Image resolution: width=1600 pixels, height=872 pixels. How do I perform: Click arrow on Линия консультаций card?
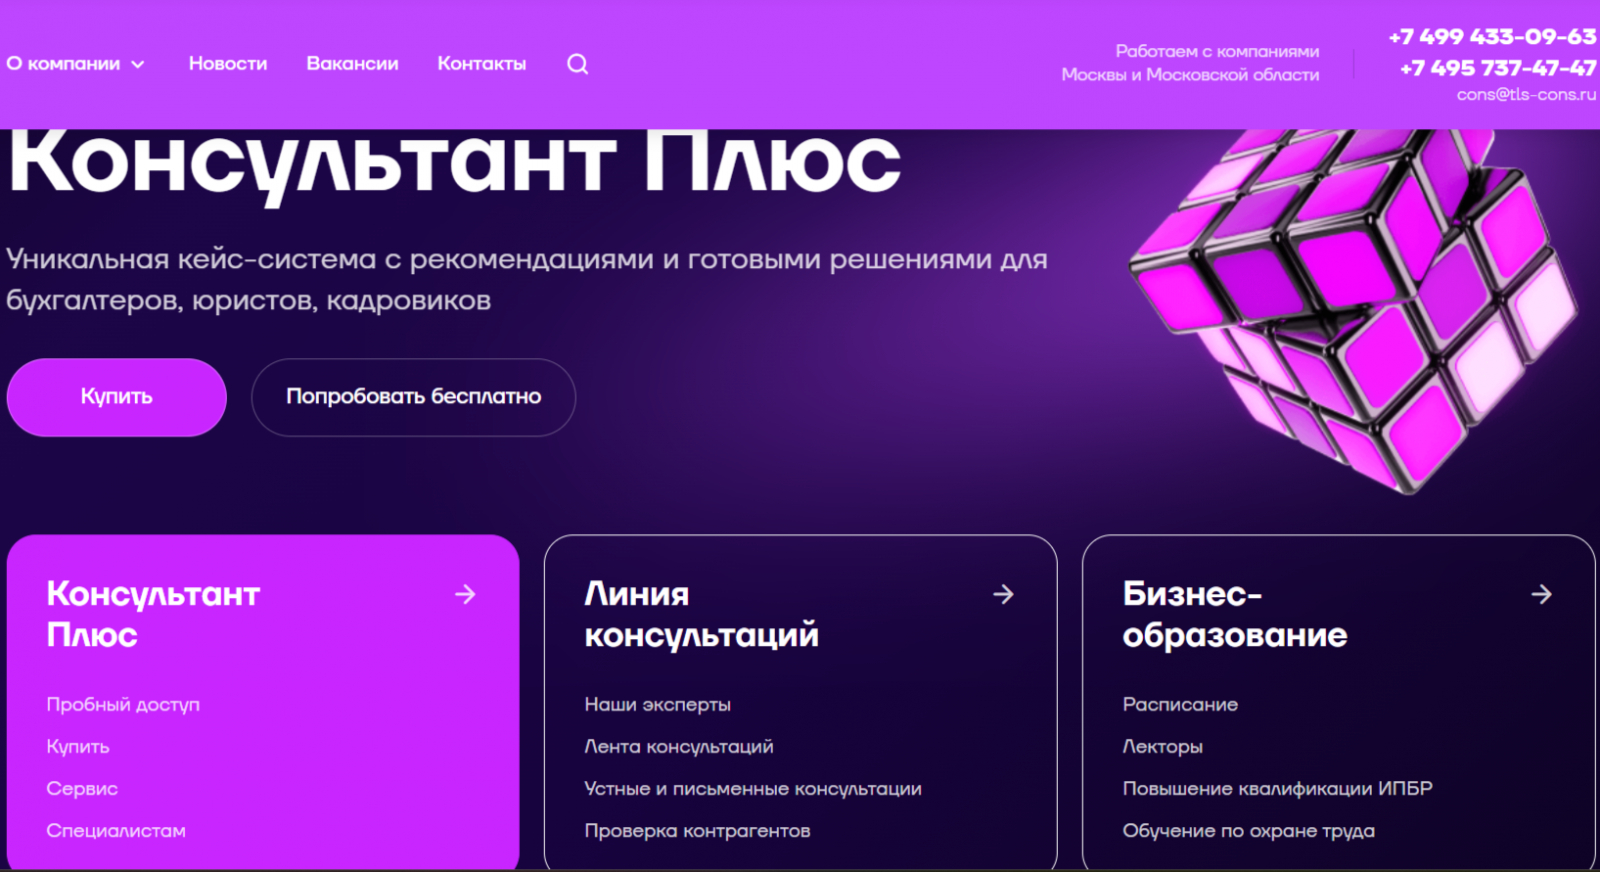(x=1003, y=594)
